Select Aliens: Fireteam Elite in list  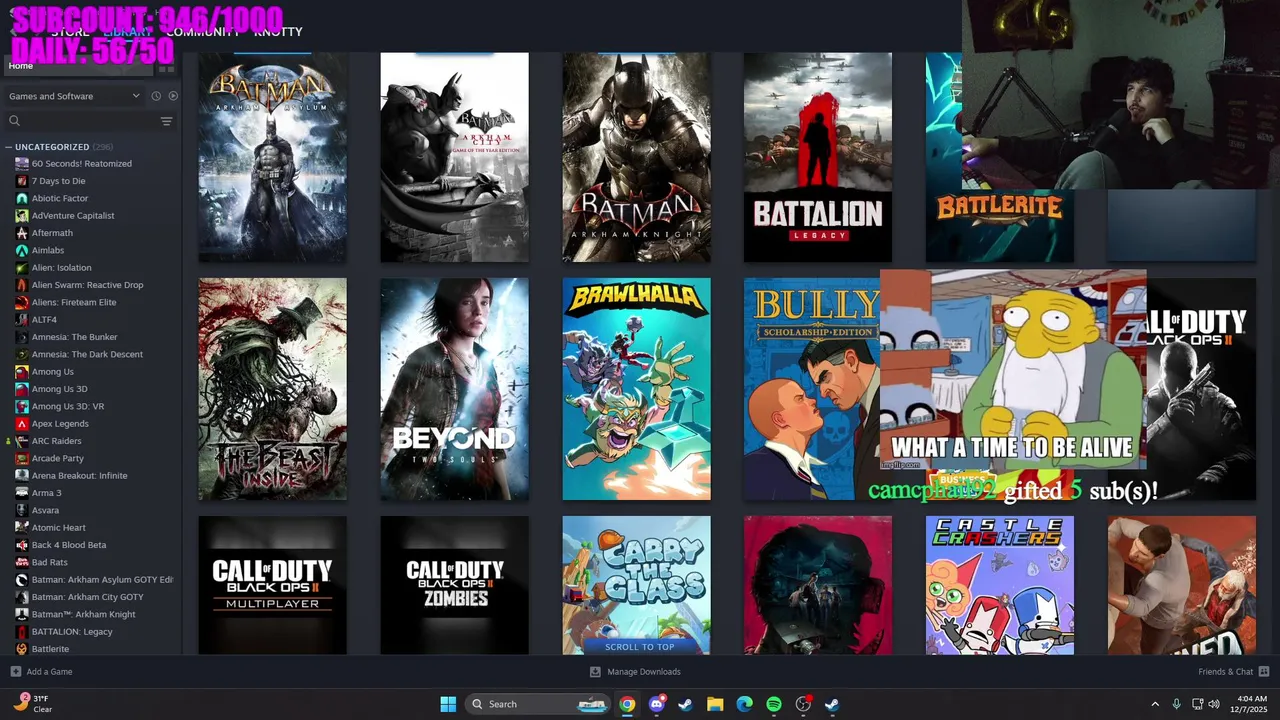(x=74, y=302)
